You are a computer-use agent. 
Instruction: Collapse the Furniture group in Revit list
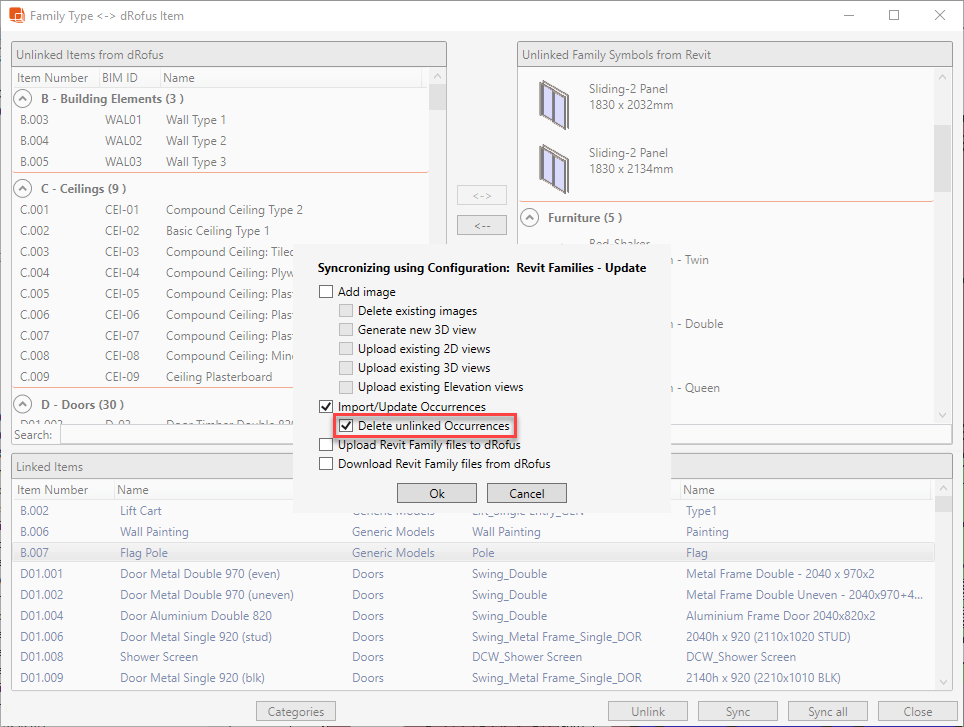pyautogui.click(x=529, y=217)
